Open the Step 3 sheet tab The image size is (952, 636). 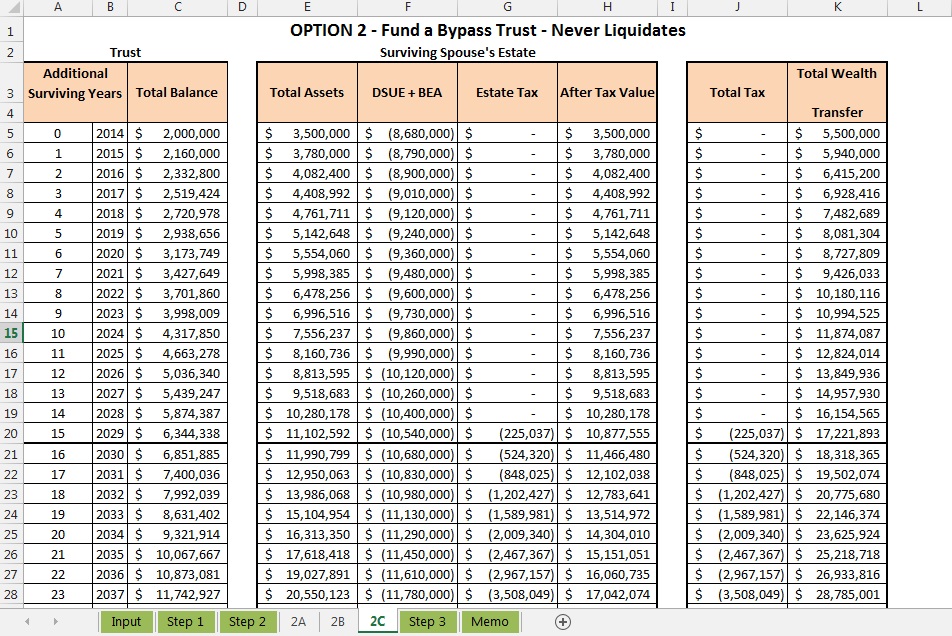tap(427, 622)
